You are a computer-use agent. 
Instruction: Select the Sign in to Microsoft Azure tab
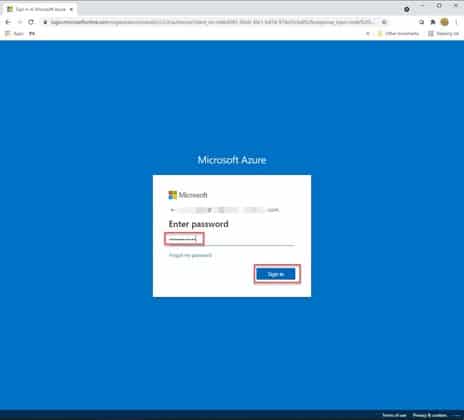coord(37,9)
